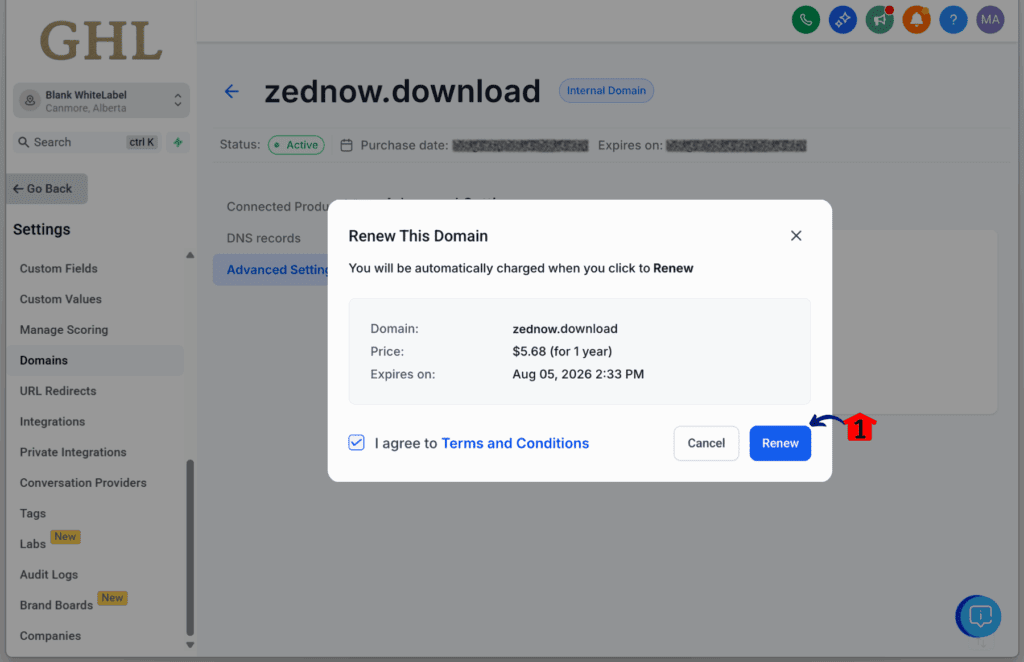Open the Terms and Conditions link
1024x662 pixels.
515,443
